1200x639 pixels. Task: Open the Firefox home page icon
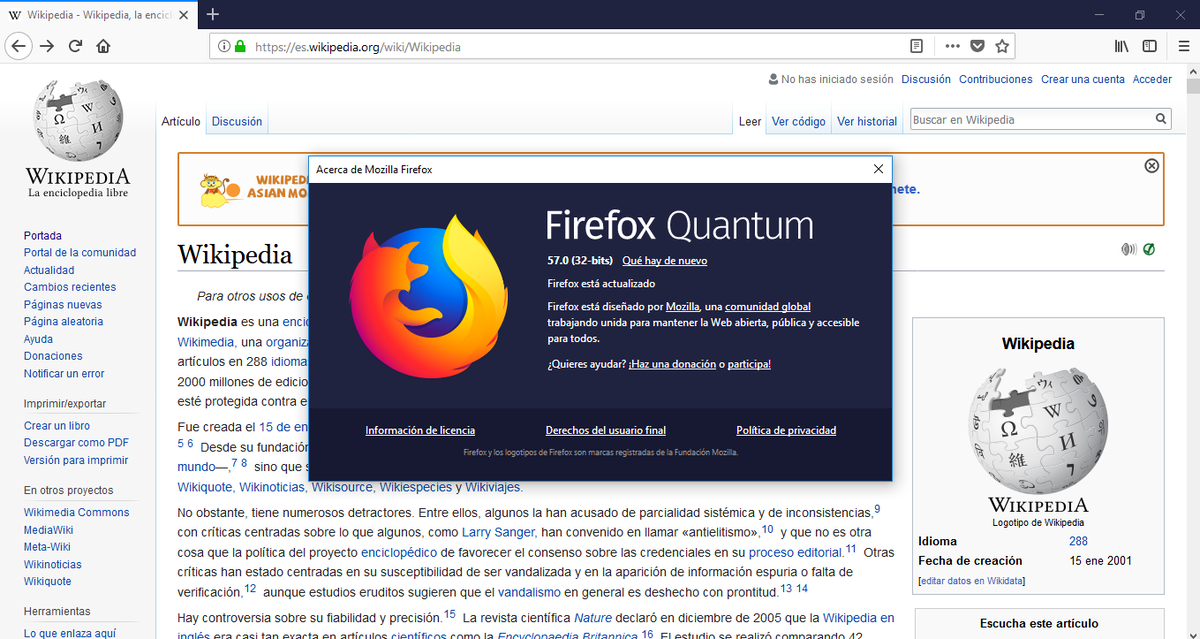(103, 46)
